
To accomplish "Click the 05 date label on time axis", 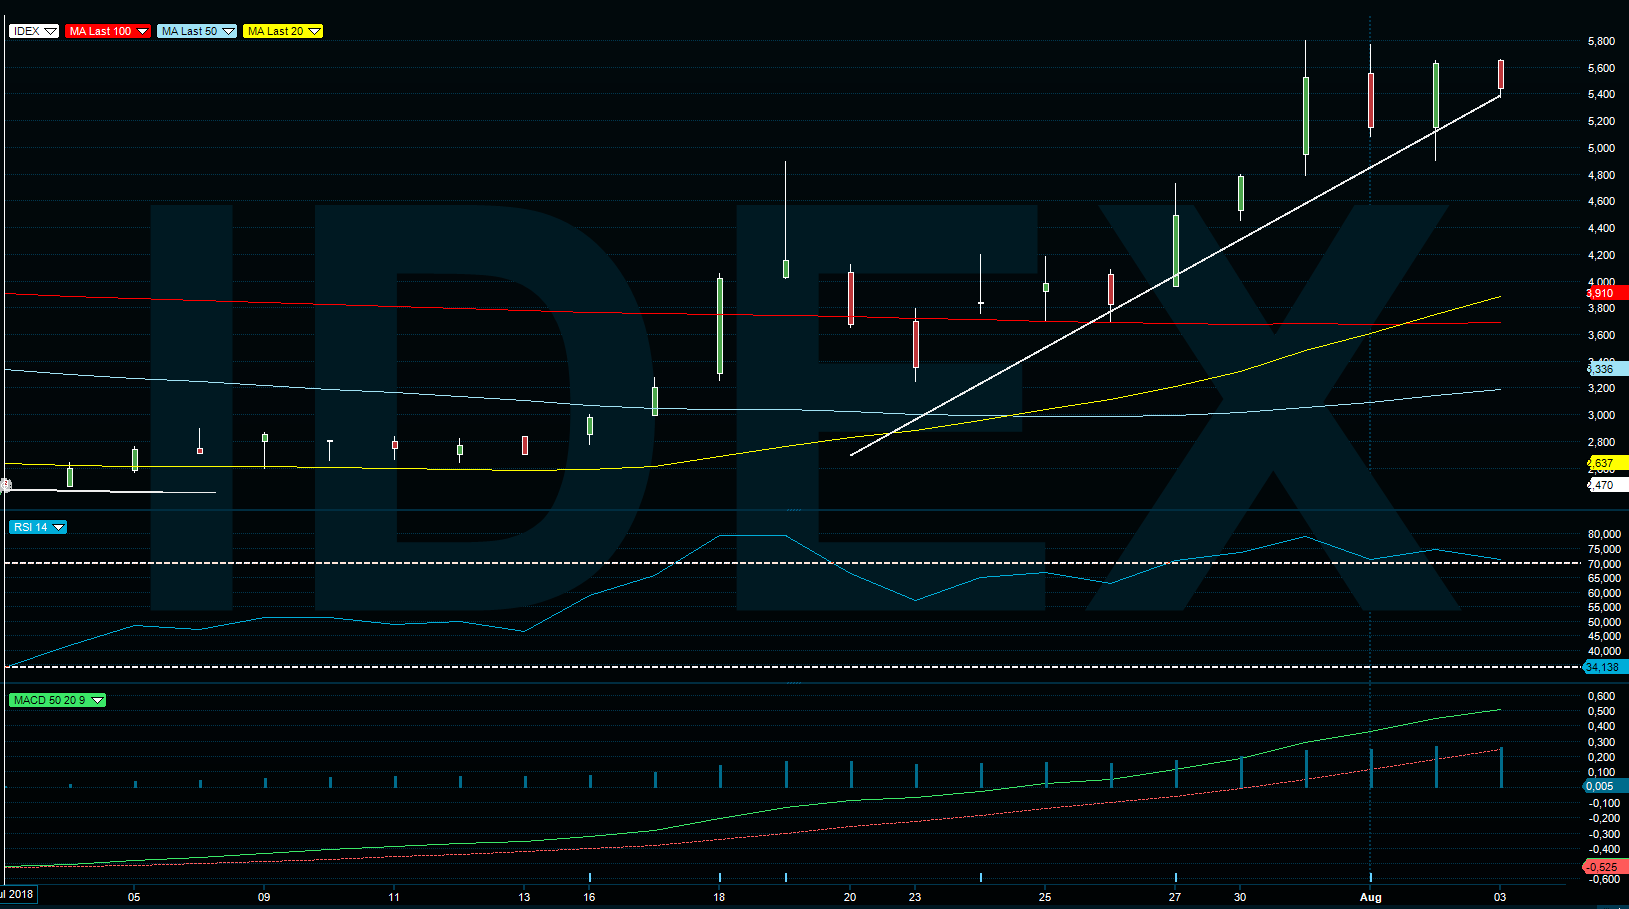I will tap(134, 897).
